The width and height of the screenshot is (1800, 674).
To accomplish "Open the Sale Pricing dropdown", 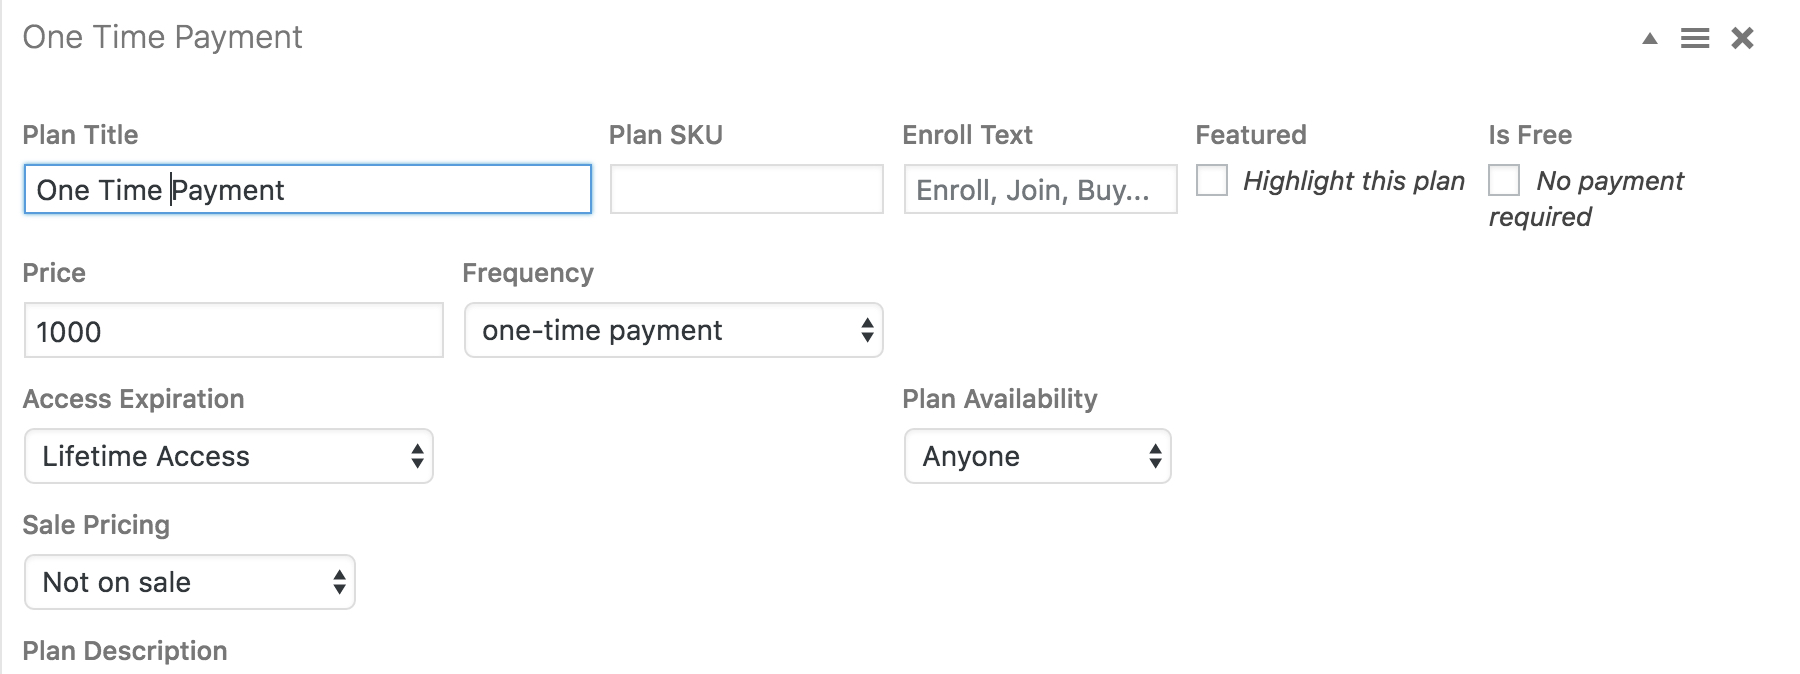I will tap(190, 582).
